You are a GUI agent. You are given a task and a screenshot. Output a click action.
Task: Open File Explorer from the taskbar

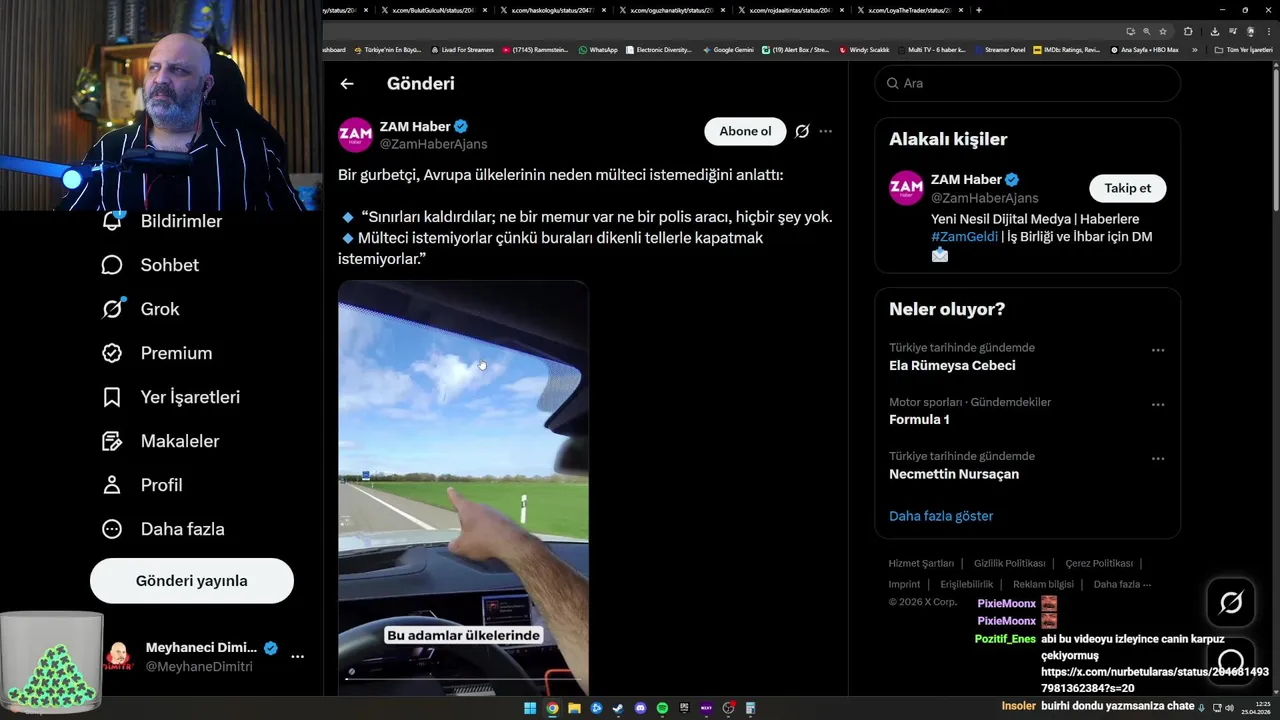click(x=574, y=708)
